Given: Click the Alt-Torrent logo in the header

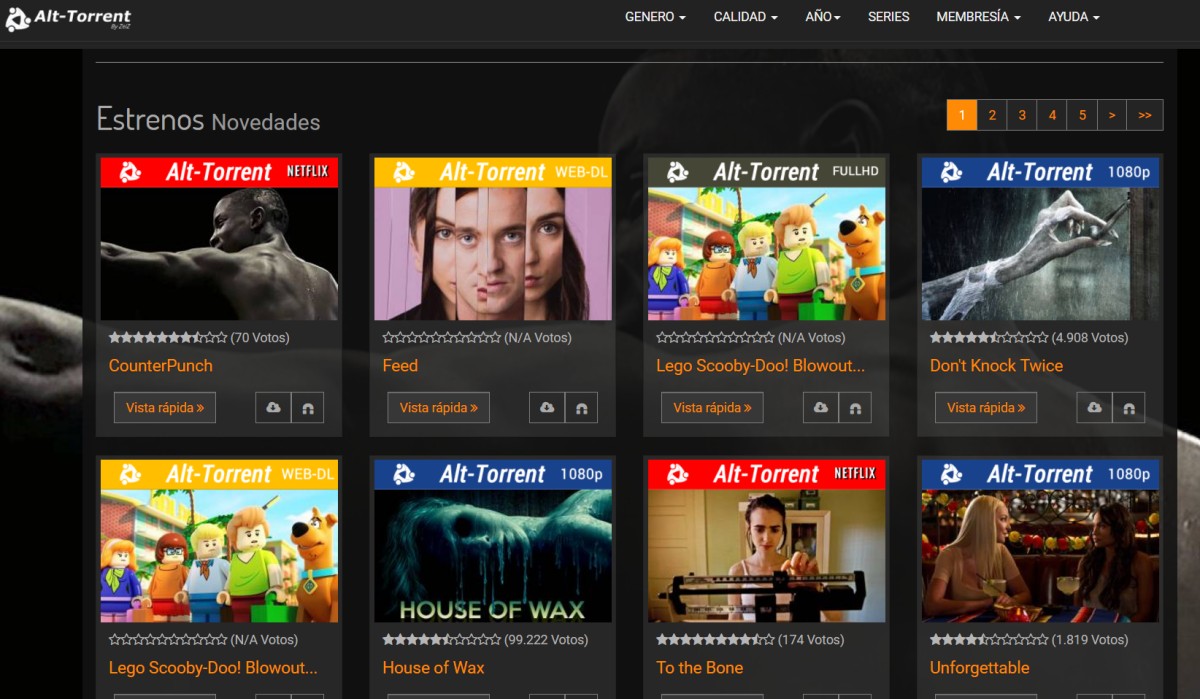Looking at the screenshot, I should [x=68, y=17].
